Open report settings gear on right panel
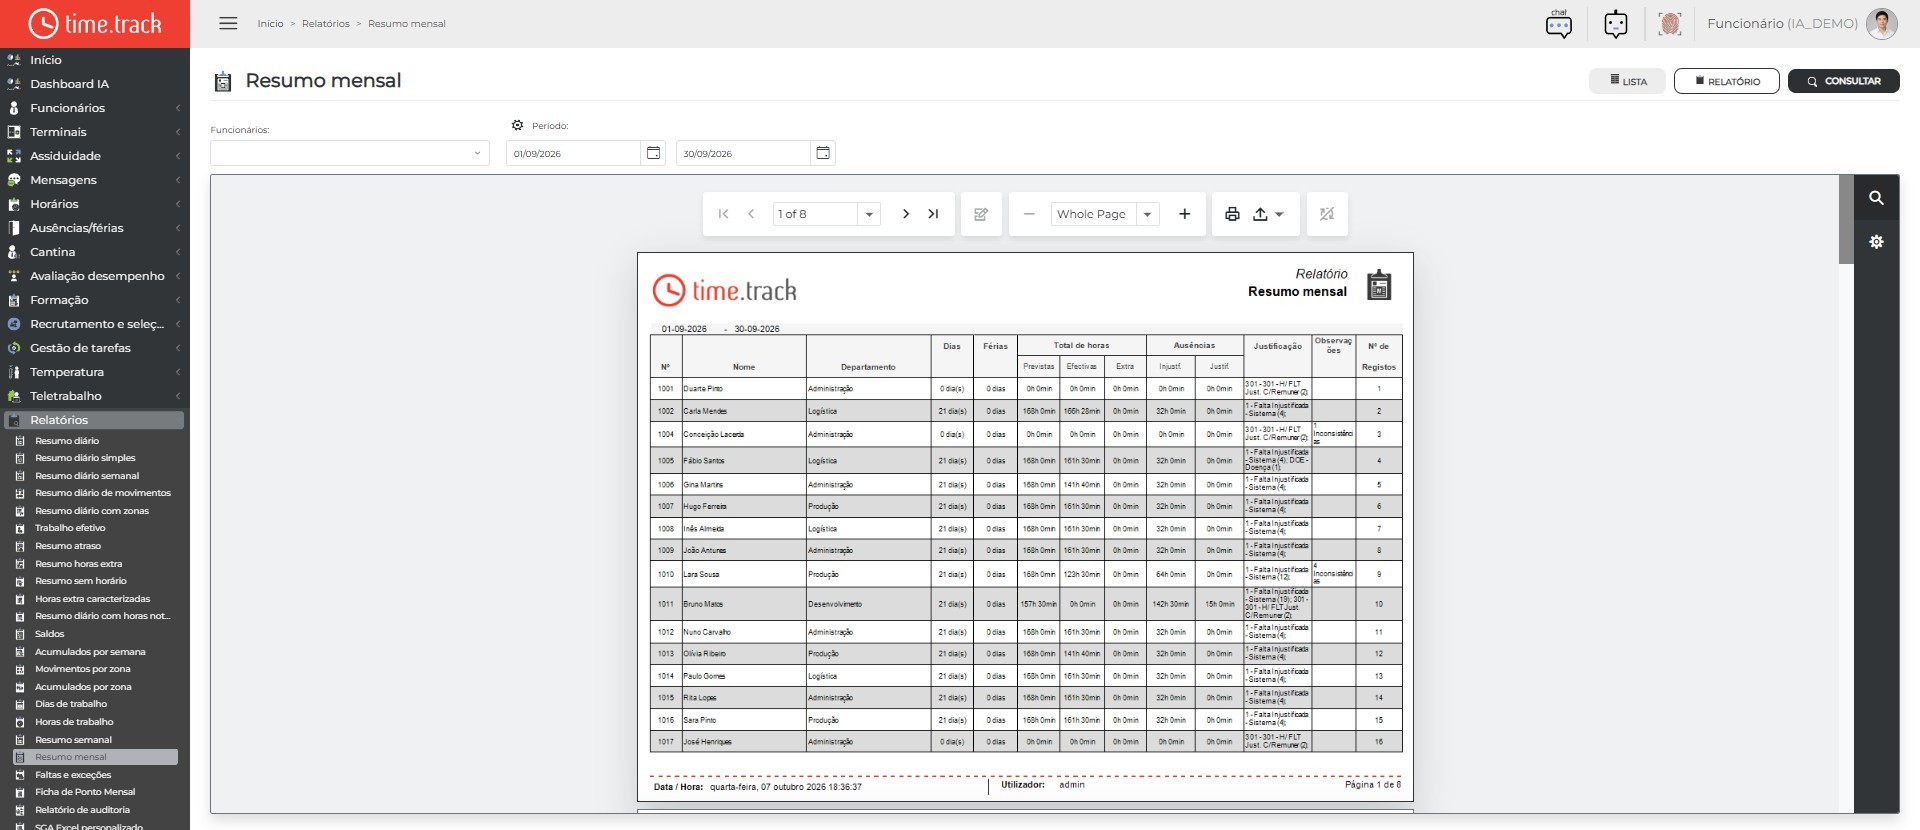Screen dimensions: 1920x830 coord(1876,242)
